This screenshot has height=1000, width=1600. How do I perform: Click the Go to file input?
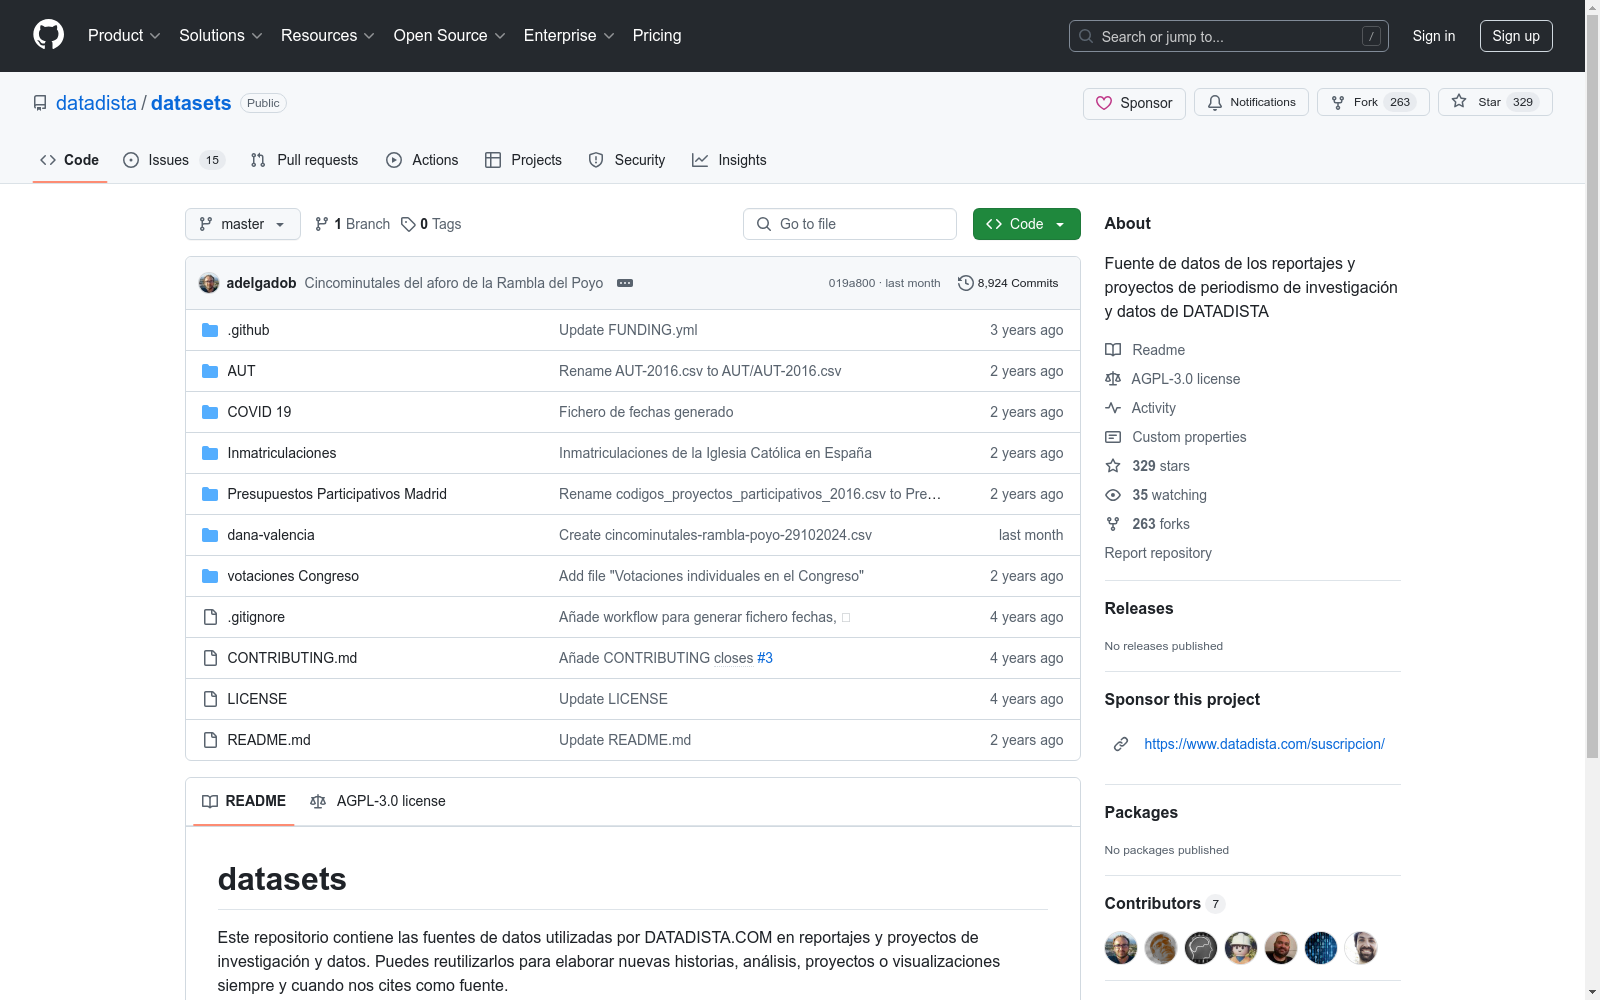[x=850, y=224]
